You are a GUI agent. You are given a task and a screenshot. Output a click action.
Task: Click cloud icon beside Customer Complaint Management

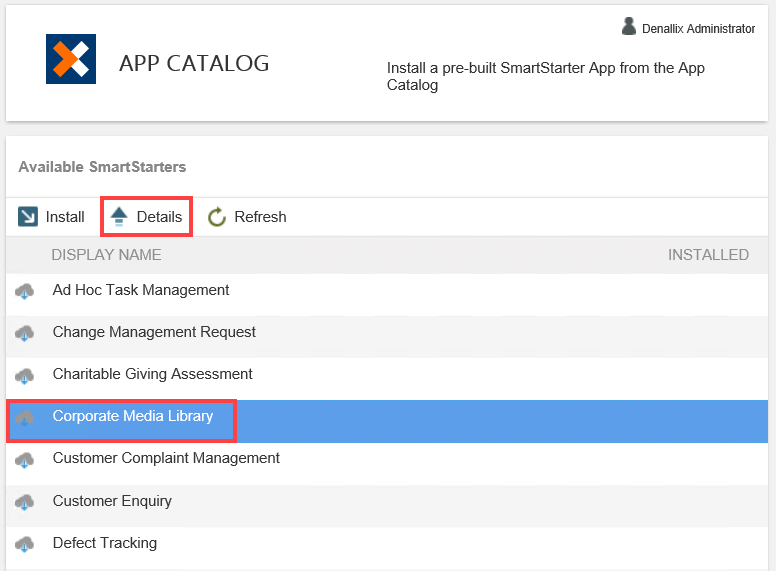25,460
